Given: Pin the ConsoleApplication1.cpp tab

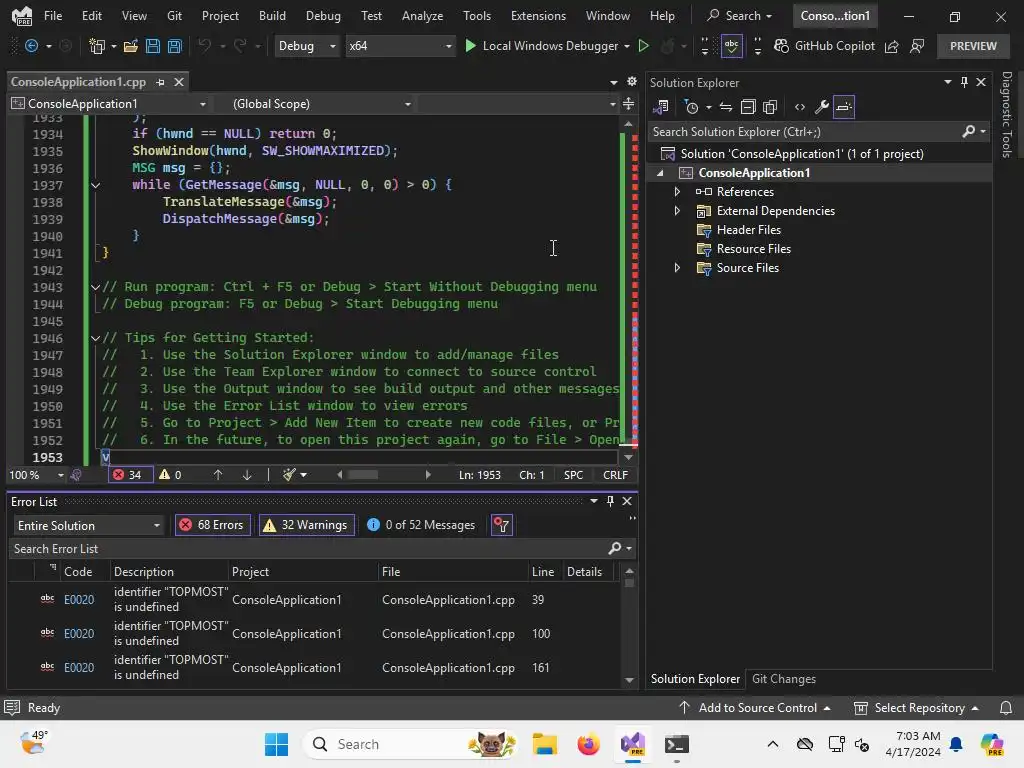Looking at the screenshot, I should [160, 82].
